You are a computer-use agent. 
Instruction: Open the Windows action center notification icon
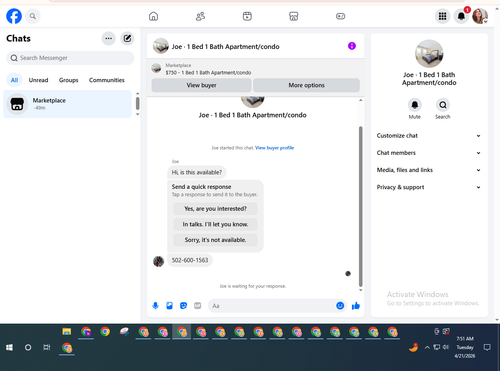point(487,348)
